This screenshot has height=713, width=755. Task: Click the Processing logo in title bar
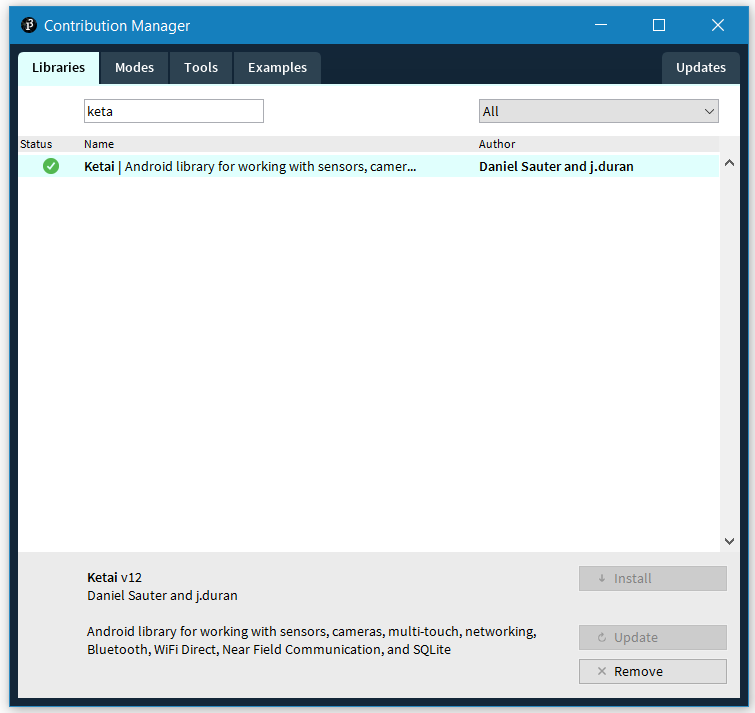coord(29,25)
